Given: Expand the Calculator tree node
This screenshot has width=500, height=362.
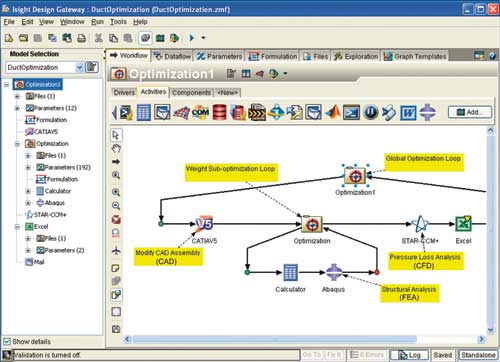Looking at the screenshot, I should point(28,191).
